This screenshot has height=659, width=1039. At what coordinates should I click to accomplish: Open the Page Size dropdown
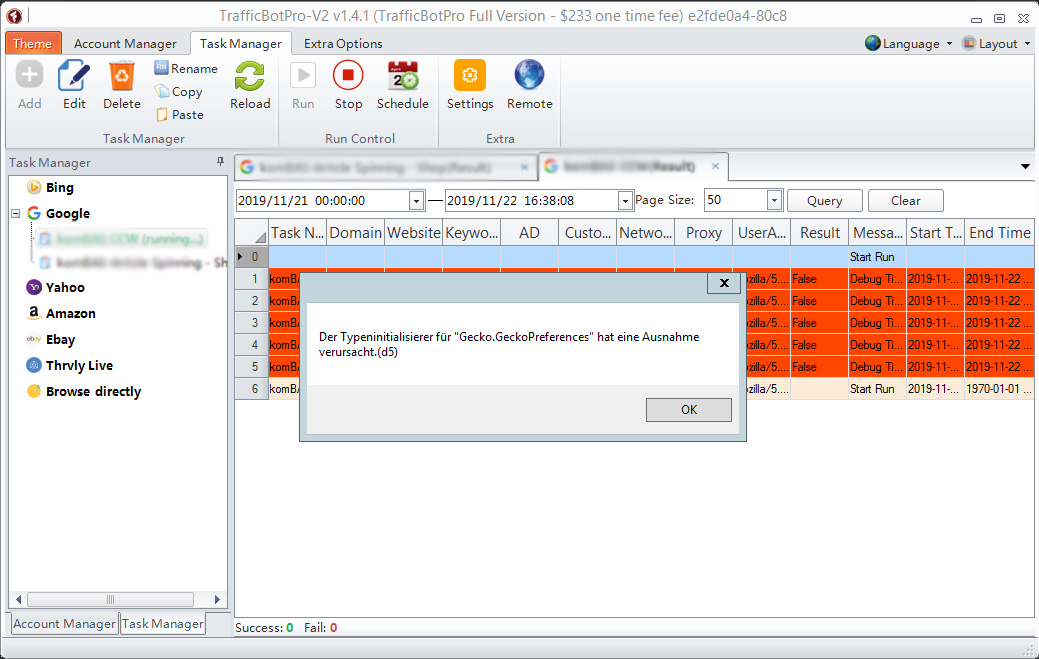click(774, 201)
